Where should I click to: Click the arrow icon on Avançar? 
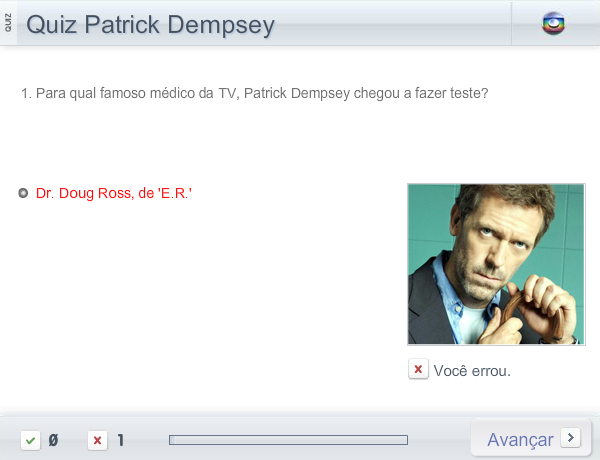tap(571, 437)
